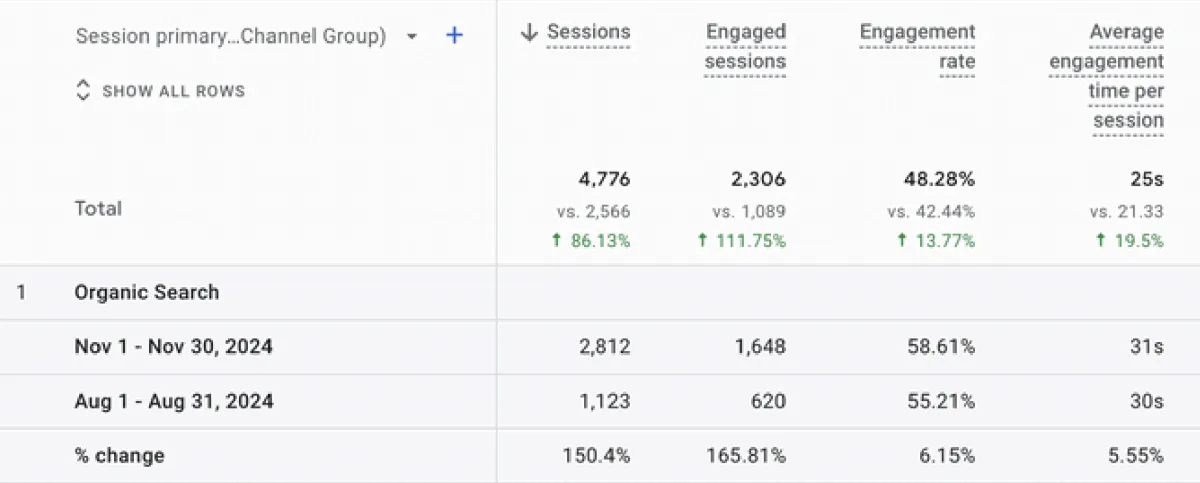This screenshot has height=483, width=1200.
Task: Click the % change row label
Action: (120, 456)
